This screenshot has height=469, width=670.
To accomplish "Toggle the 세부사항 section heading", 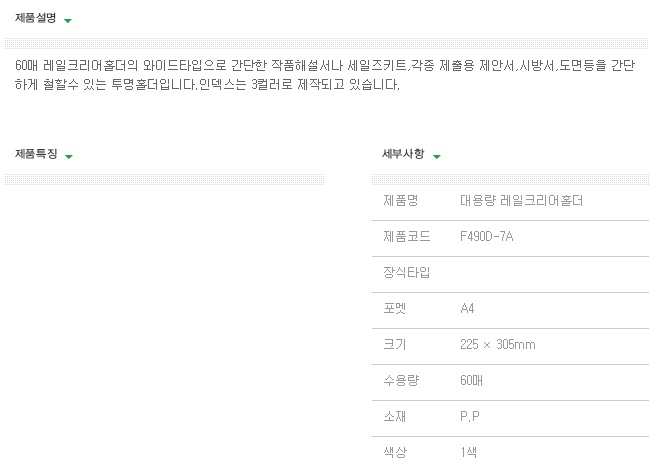I will pos(403,154).
